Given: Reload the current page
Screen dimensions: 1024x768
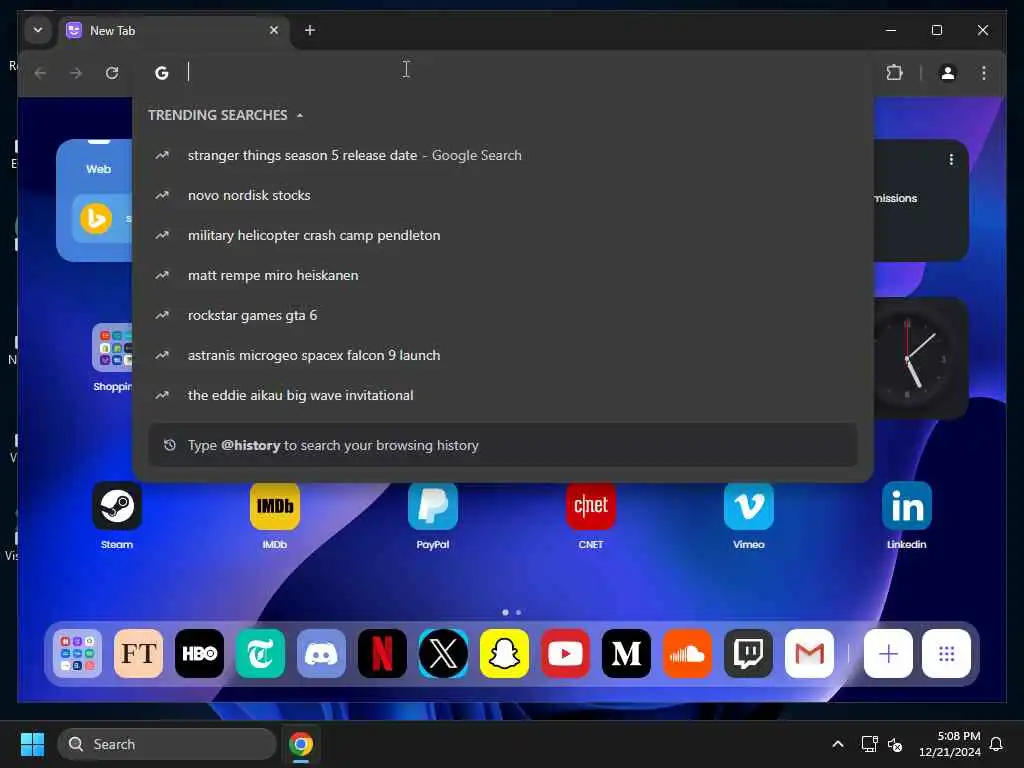Looking at the screenshot, I should pyautogui.click(x=112, y=72).
